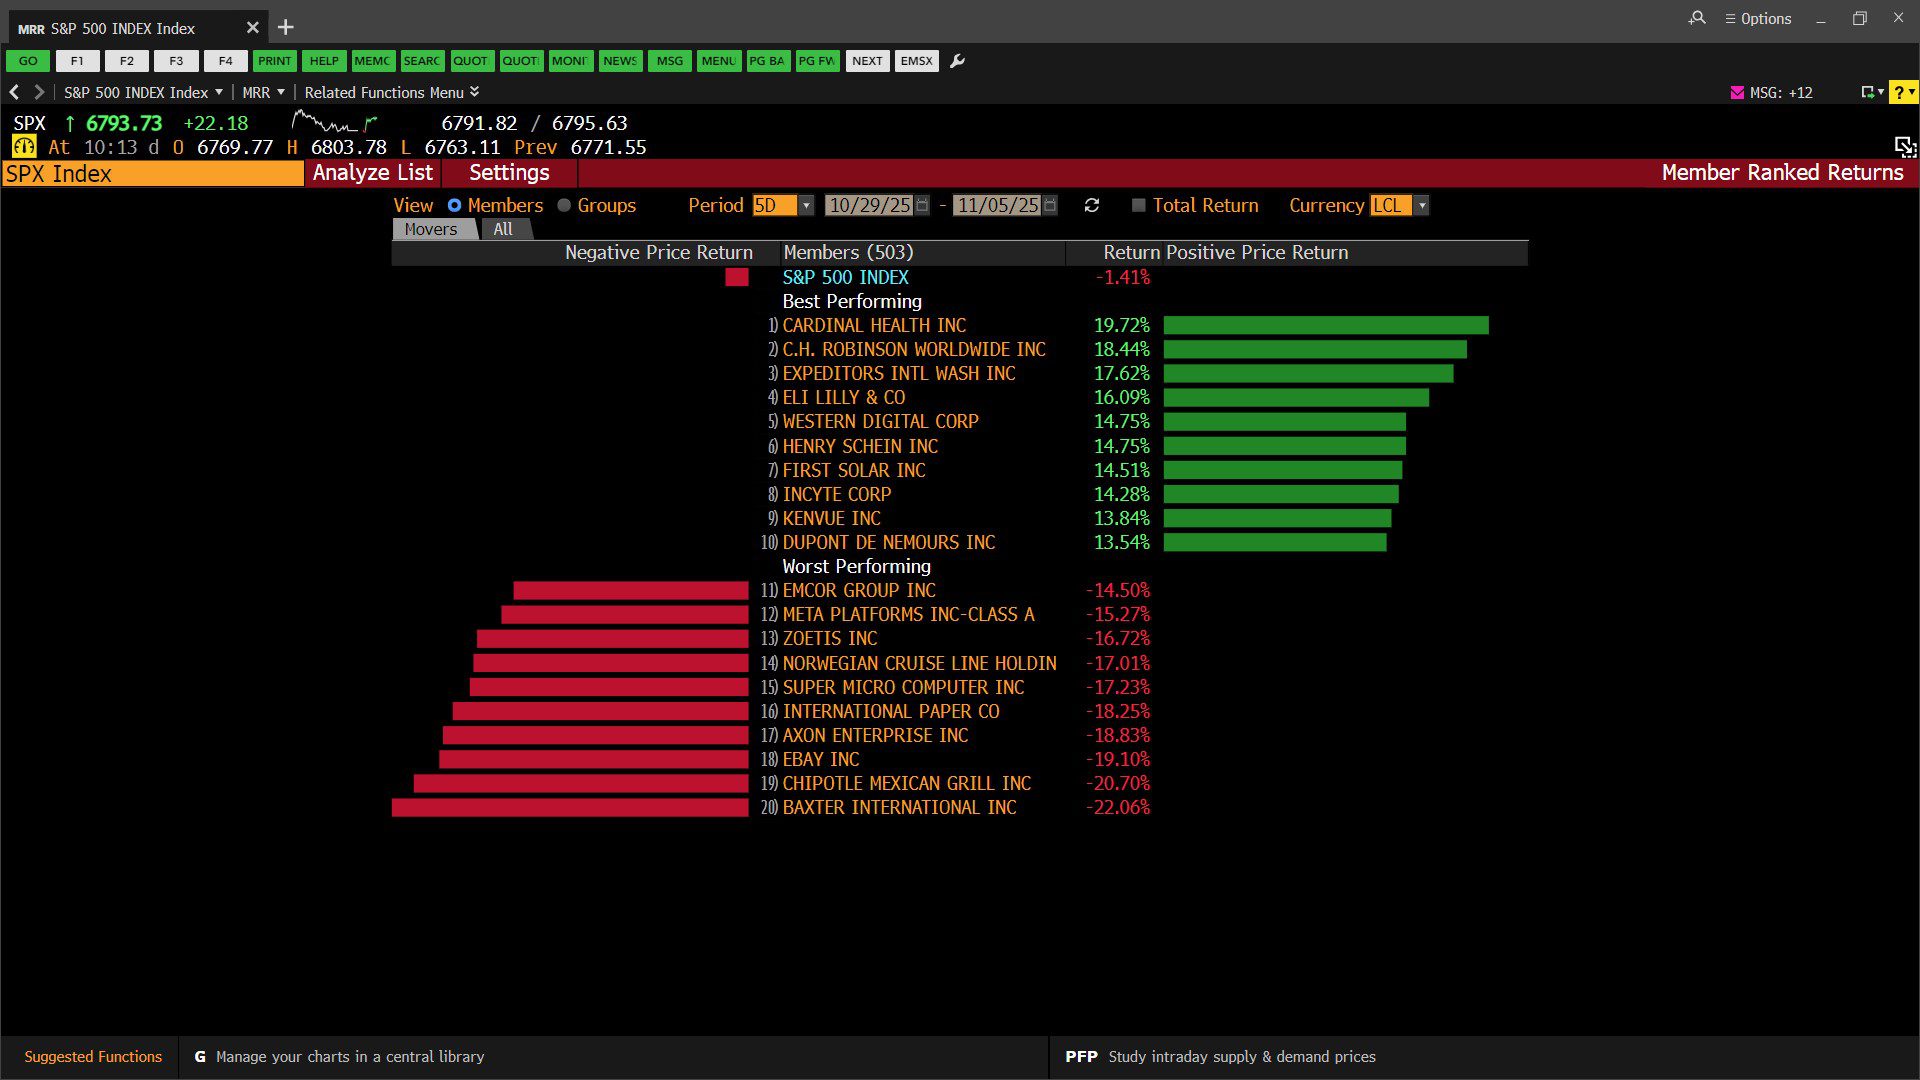Select the Members view radio button

[455, 205]
